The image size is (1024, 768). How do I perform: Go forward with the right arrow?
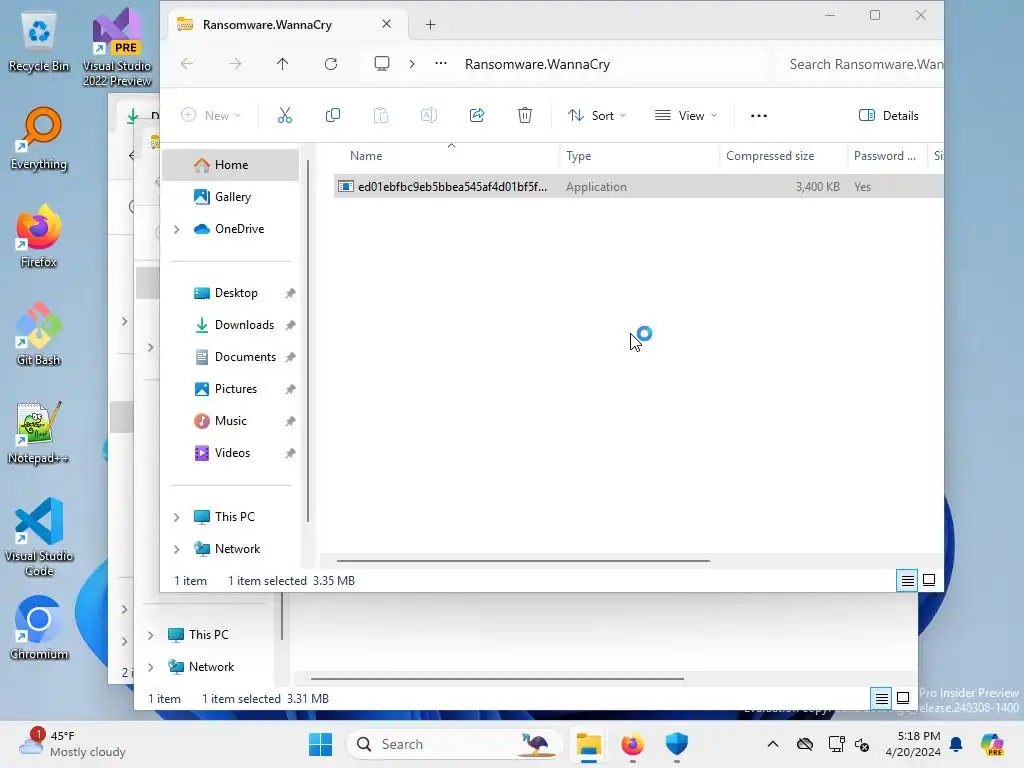tap(235, 64)
